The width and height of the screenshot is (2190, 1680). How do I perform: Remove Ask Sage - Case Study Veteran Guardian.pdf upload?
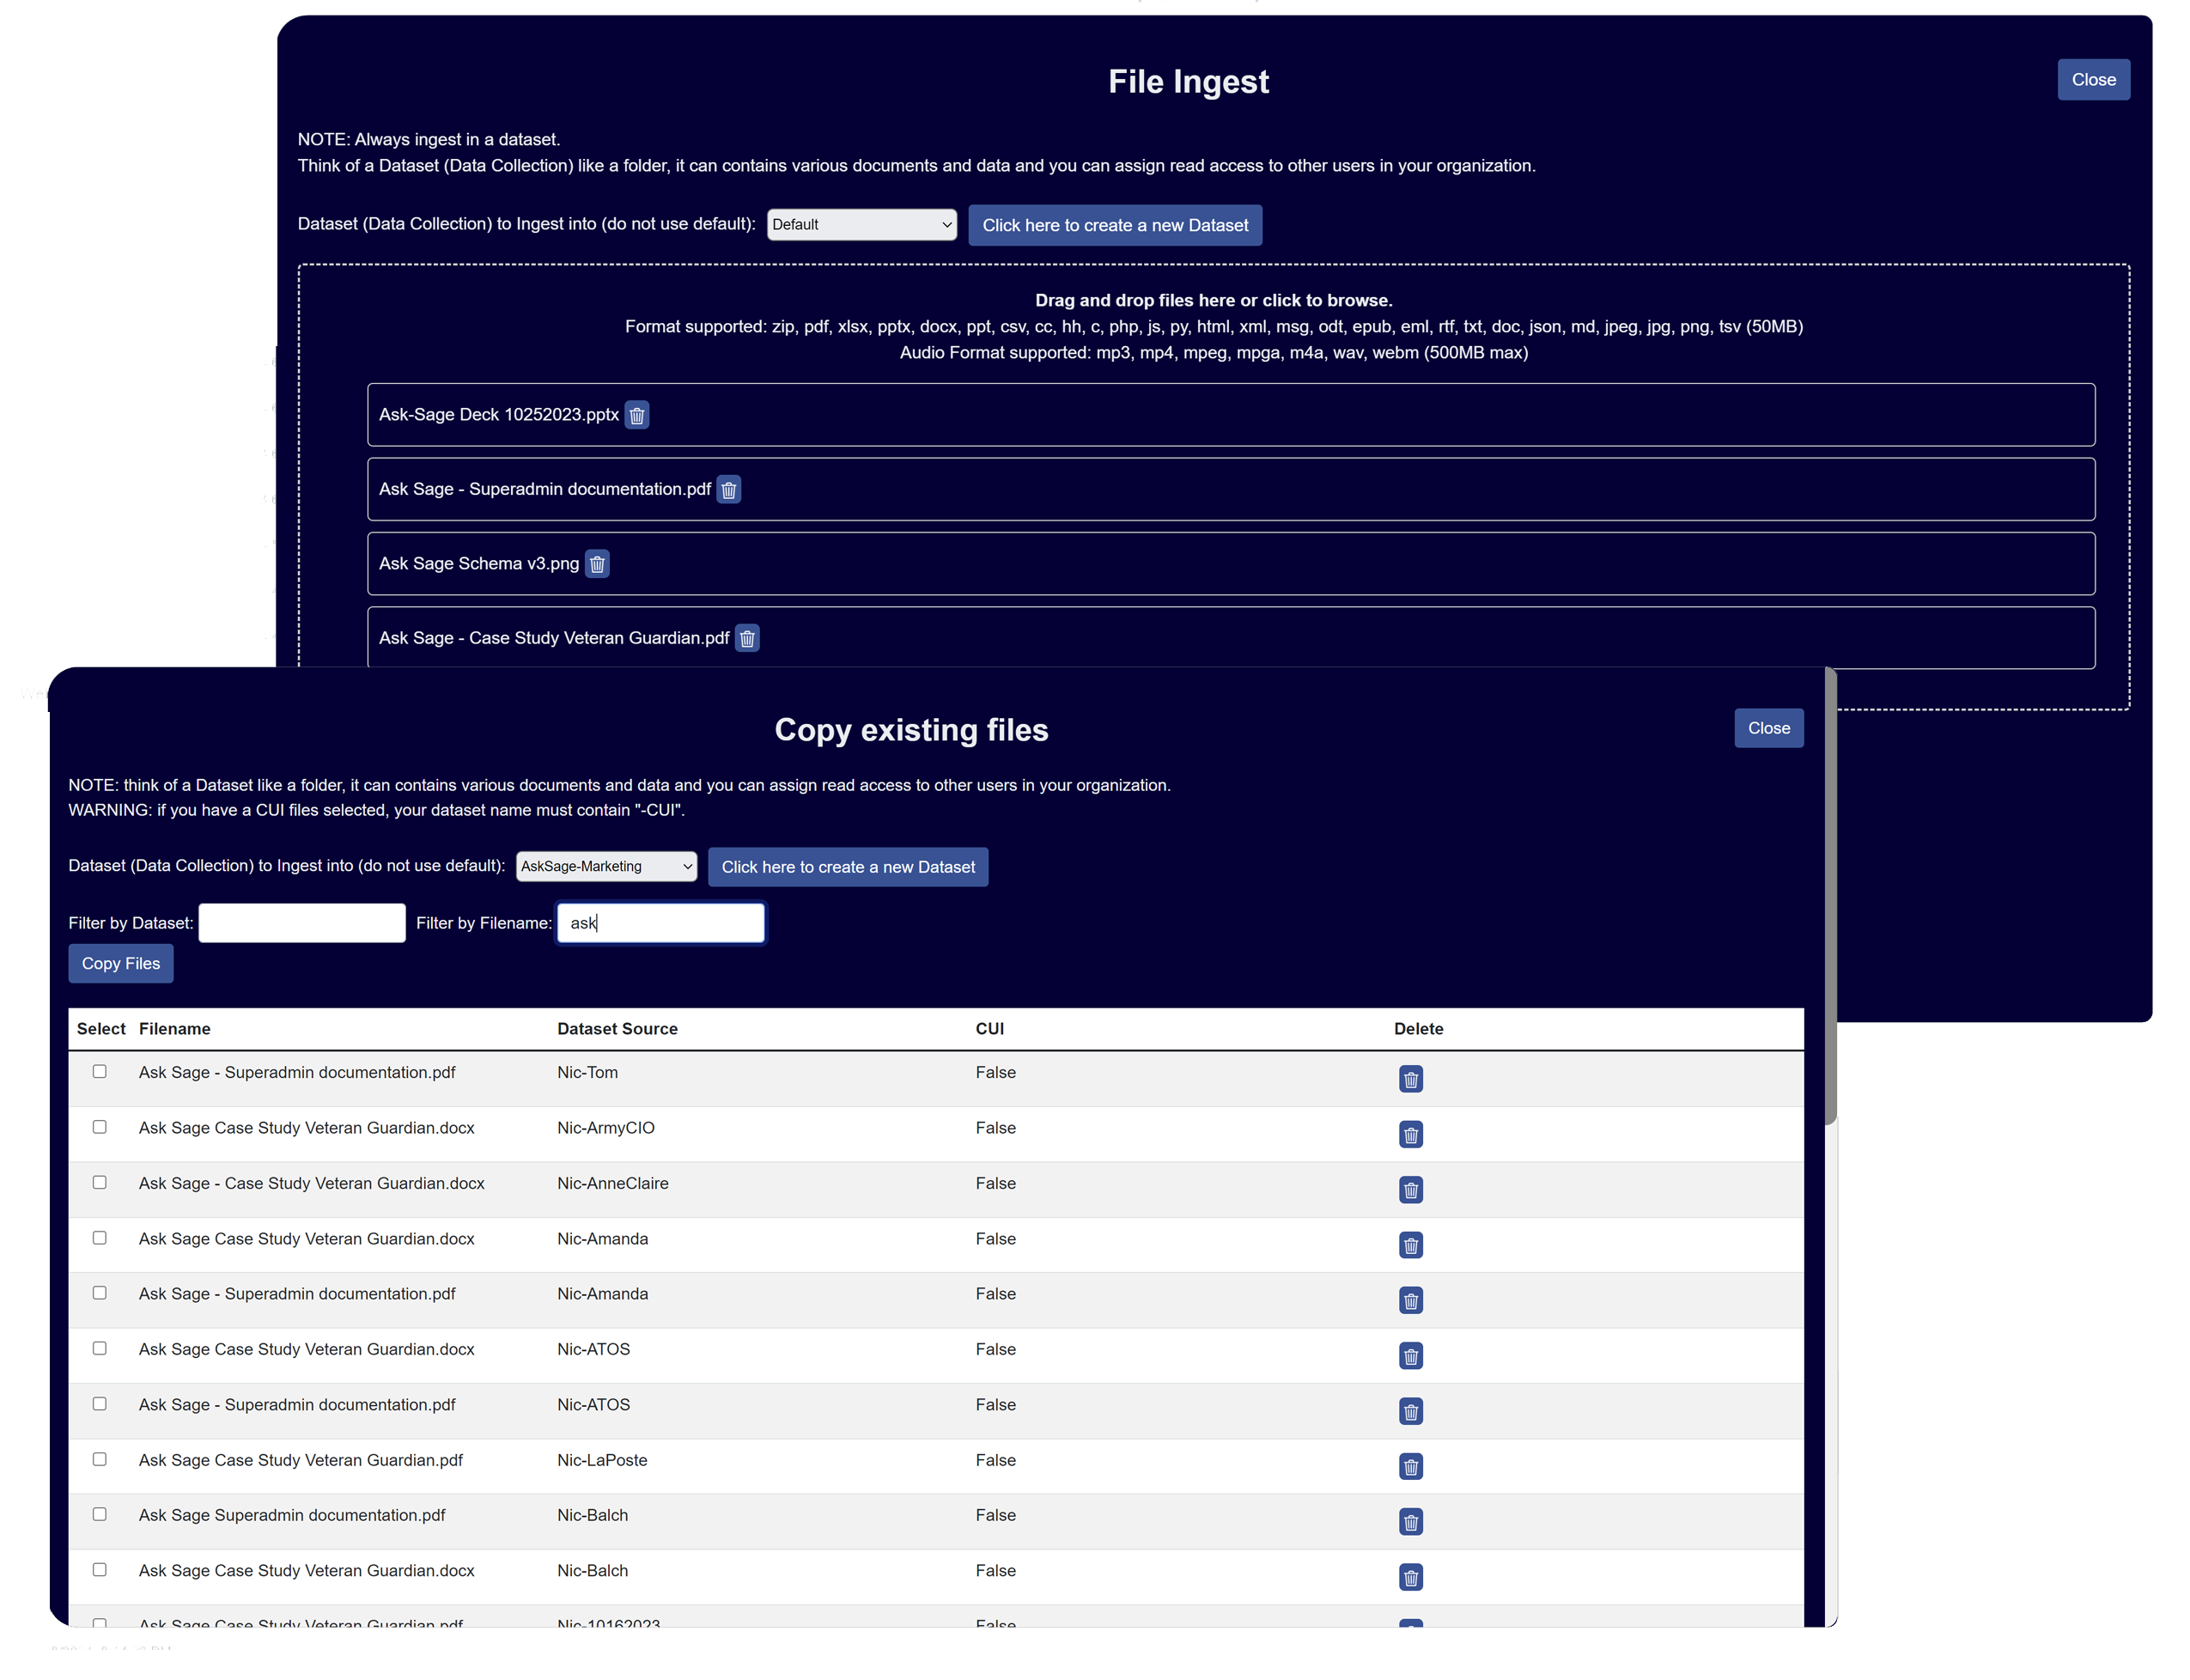point(747,638)
